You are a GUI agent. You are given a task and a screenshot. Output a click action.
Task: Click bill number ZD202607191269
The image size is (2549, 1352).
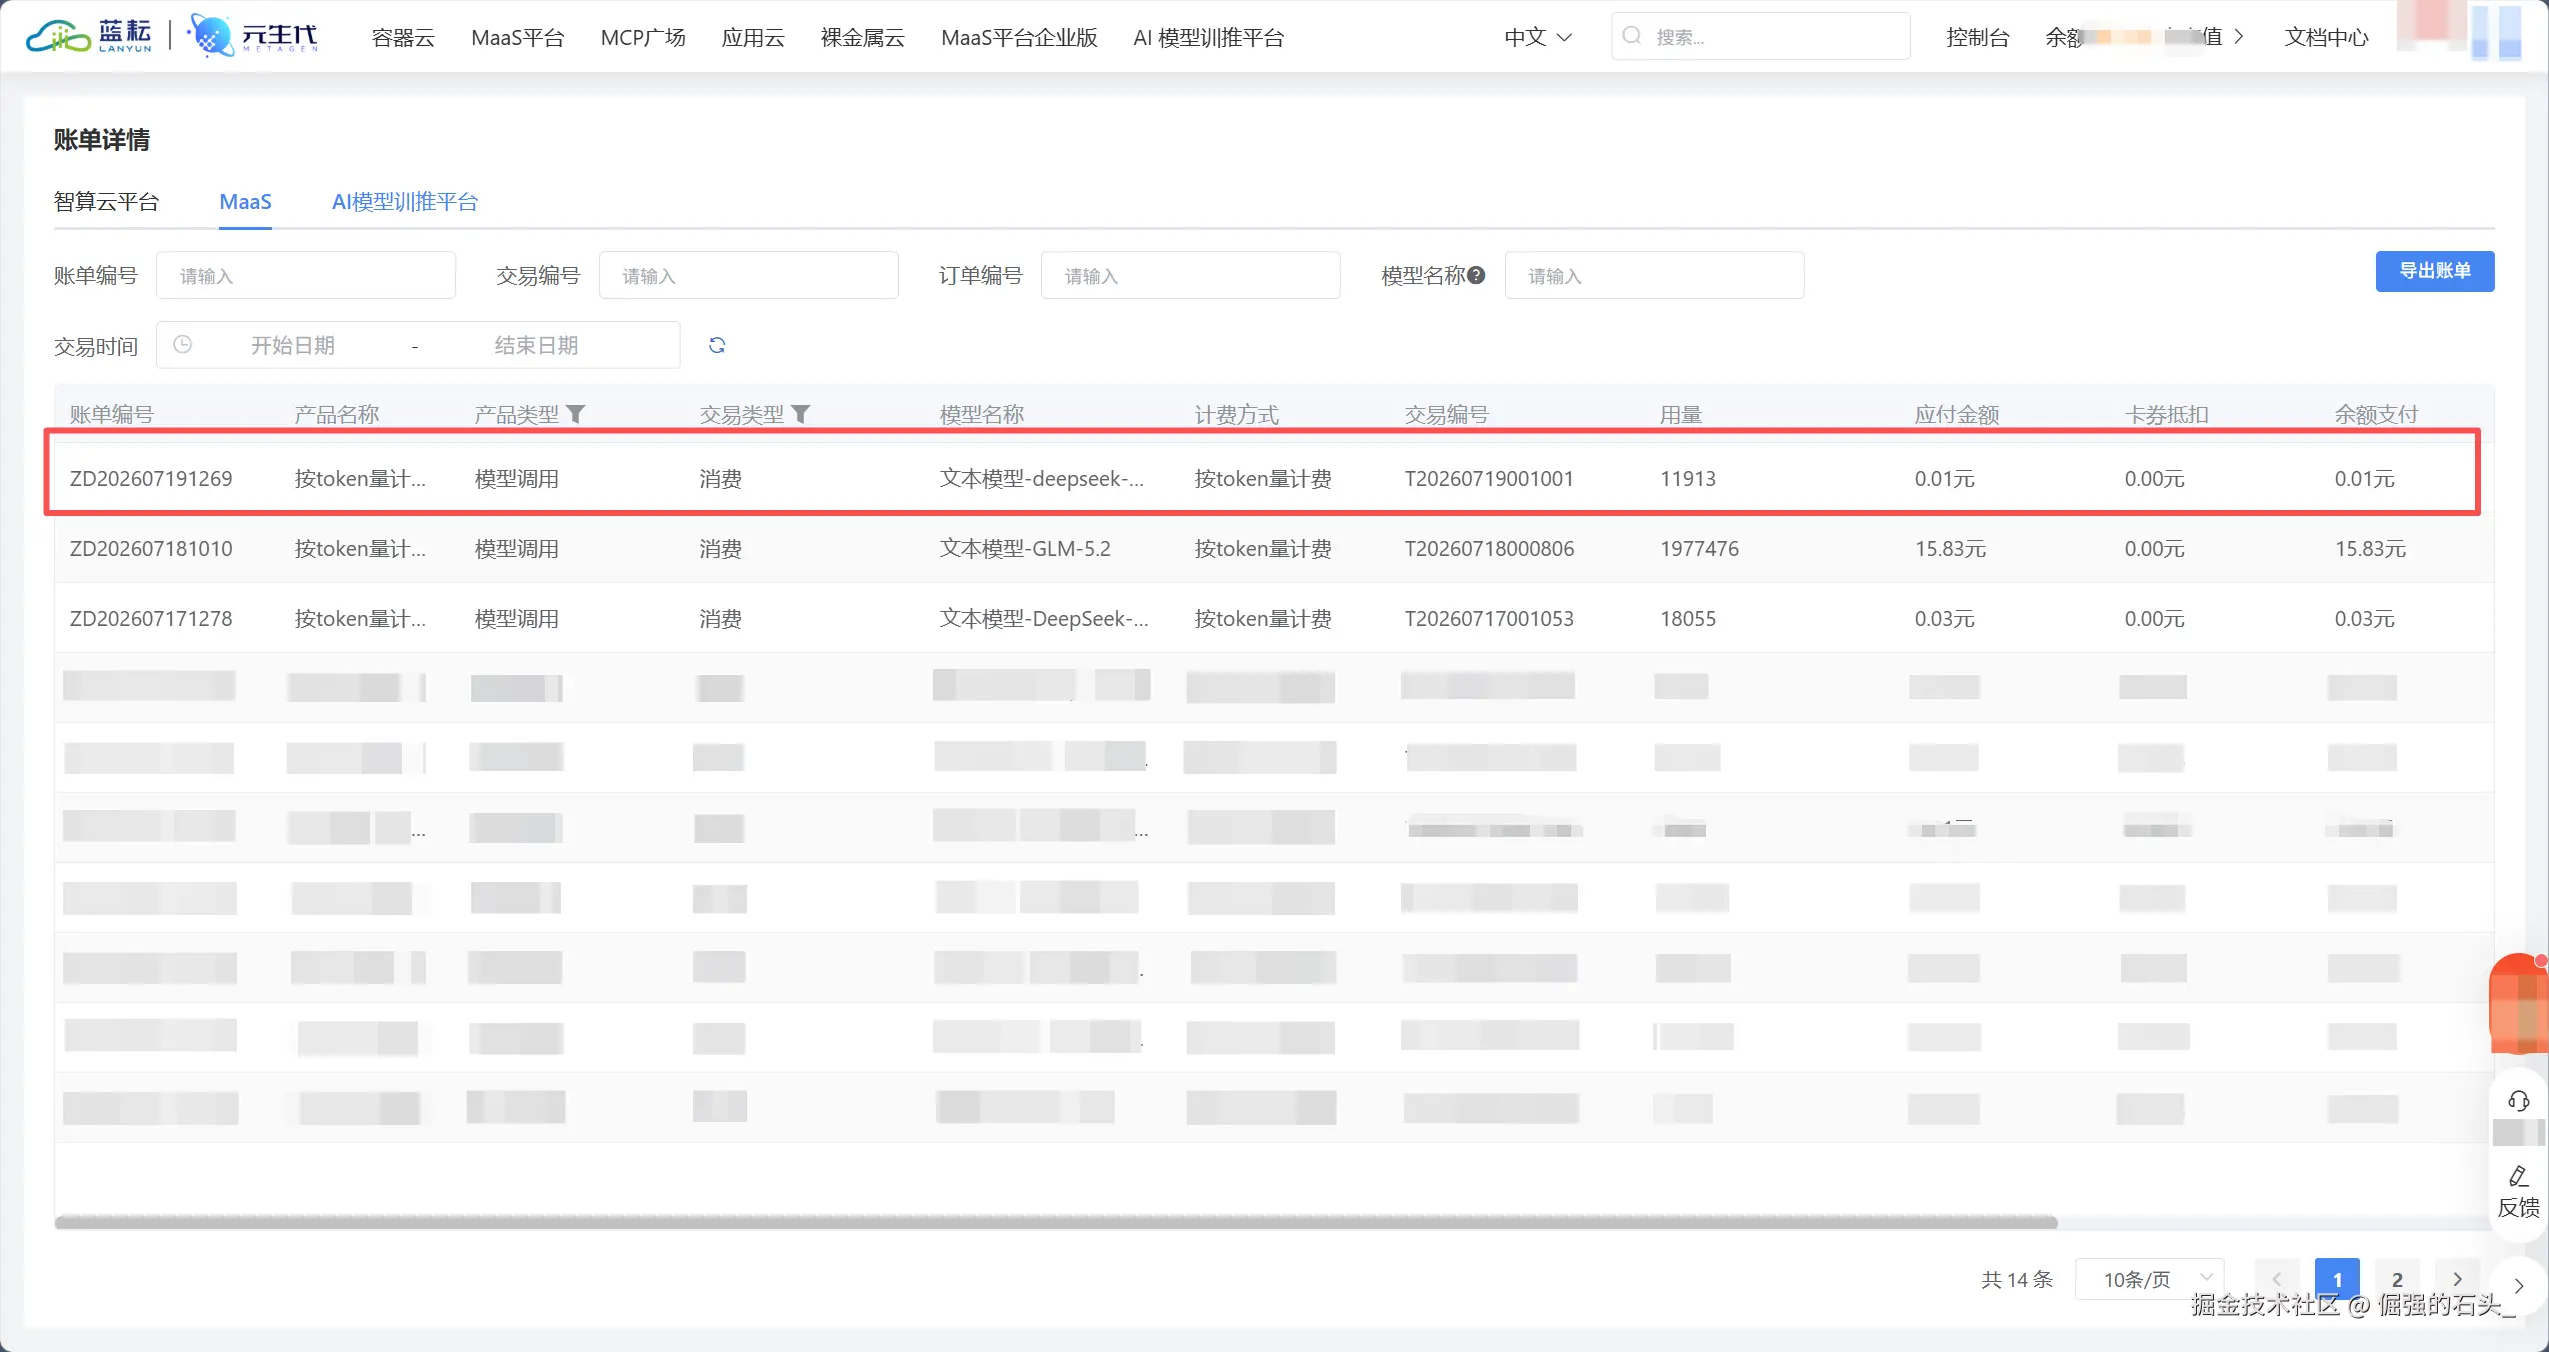[151, 478]
